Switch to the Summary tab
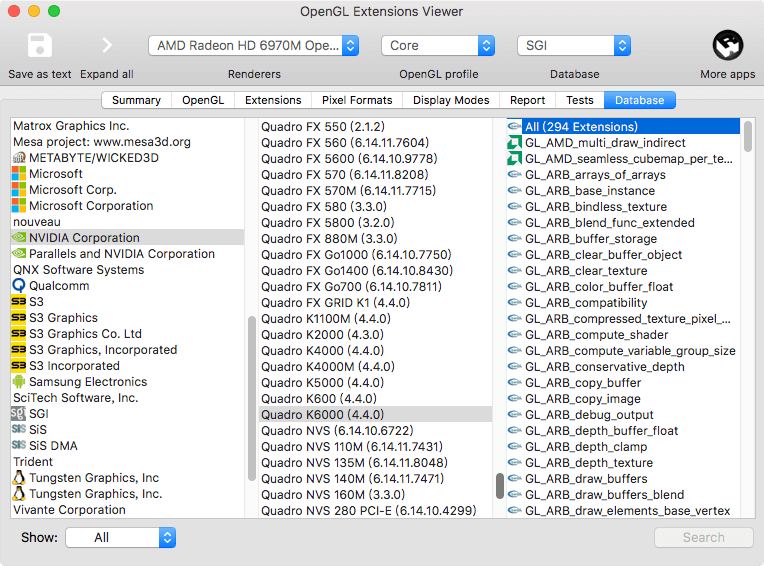Image resolution: width=764 pixels, height=566 pixels. (136, 100)
